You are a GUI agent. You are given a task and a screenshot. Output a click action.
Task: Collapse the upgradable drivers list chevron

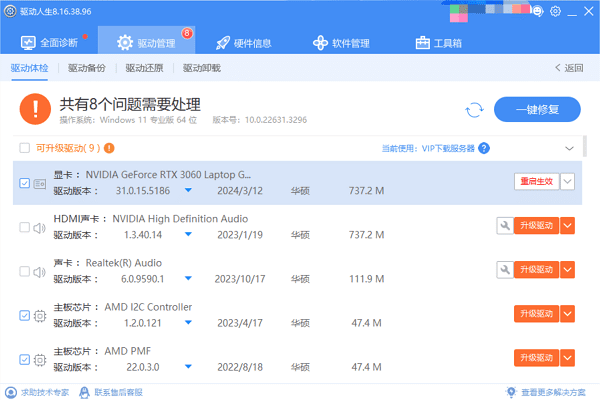pyautogui.click(x=570, y=148)
